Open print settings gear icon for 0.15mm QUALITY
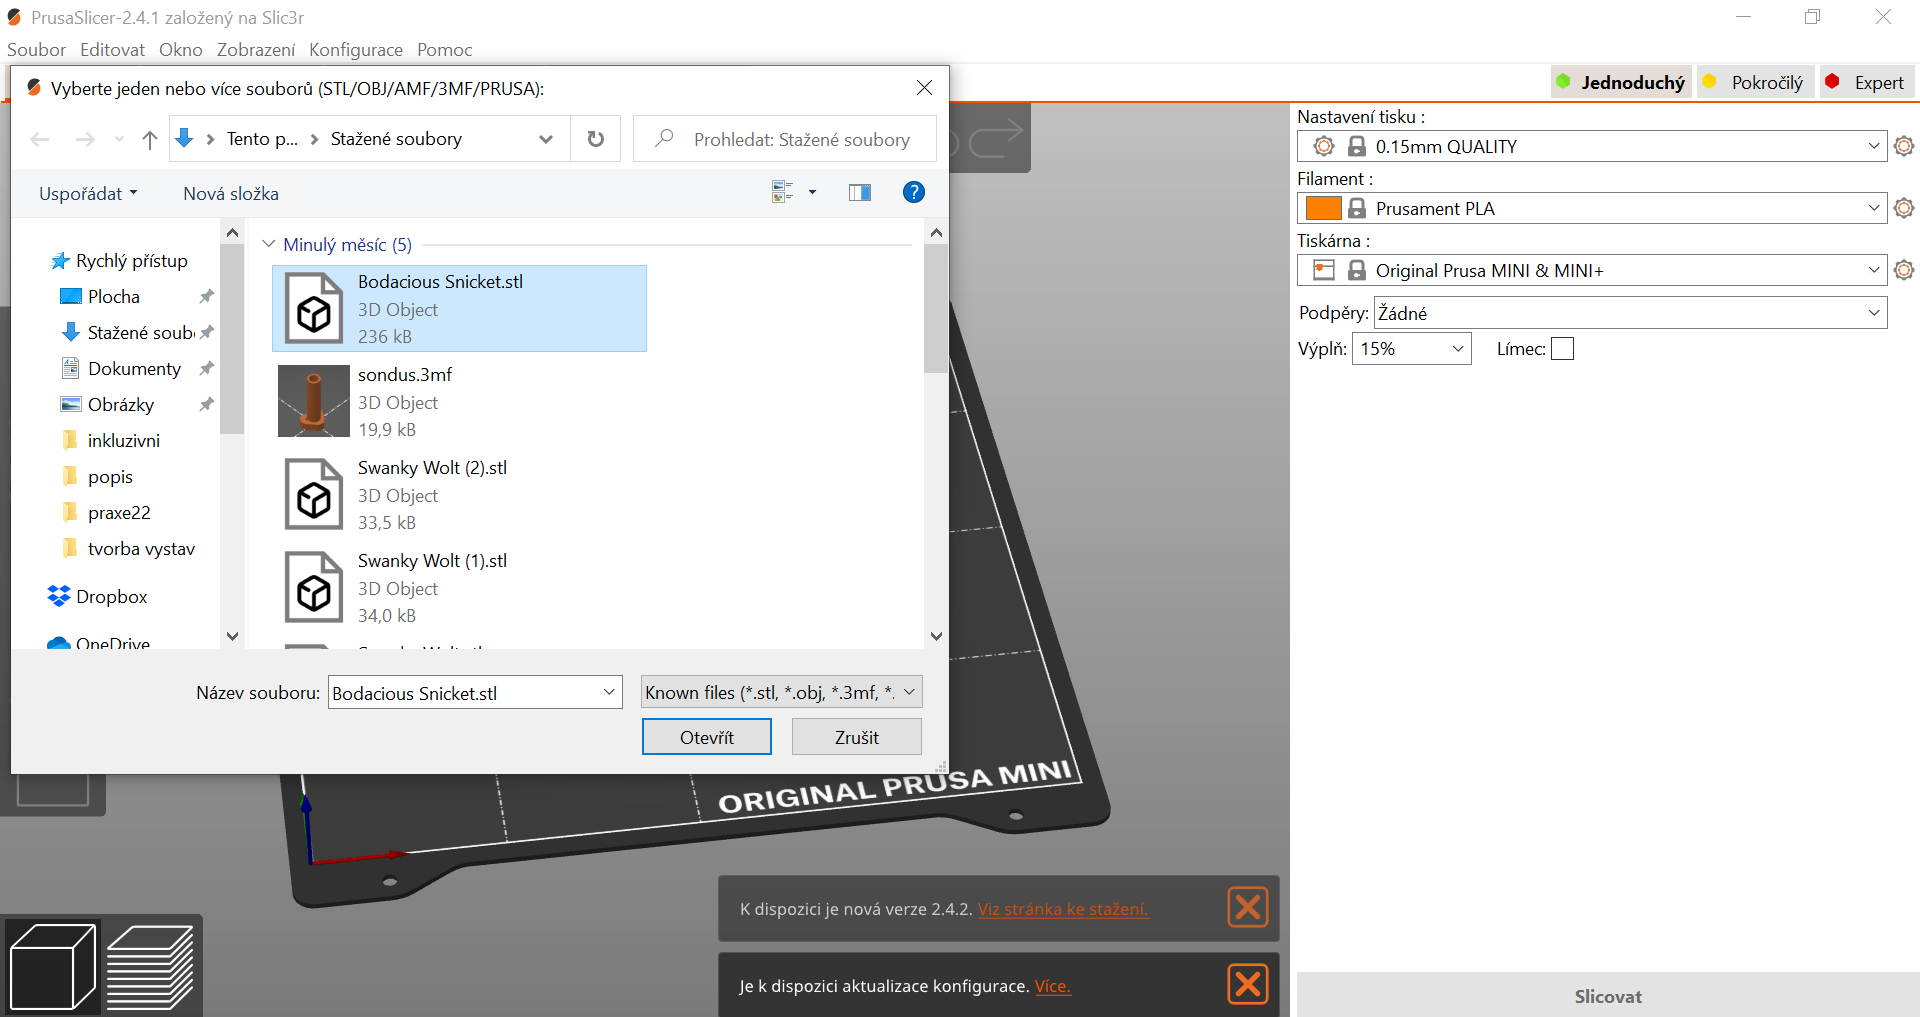Screen dimensions: 1920x1017 point(1903,146)
